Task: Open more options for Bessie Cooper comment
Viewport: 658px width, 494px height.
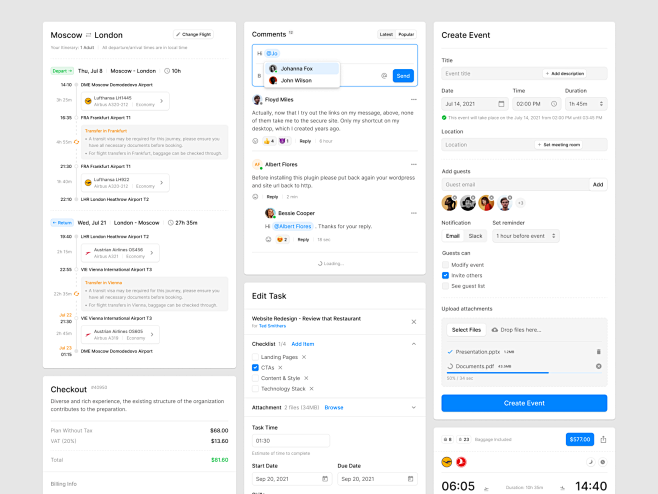Action: click(x=414, y=213)
